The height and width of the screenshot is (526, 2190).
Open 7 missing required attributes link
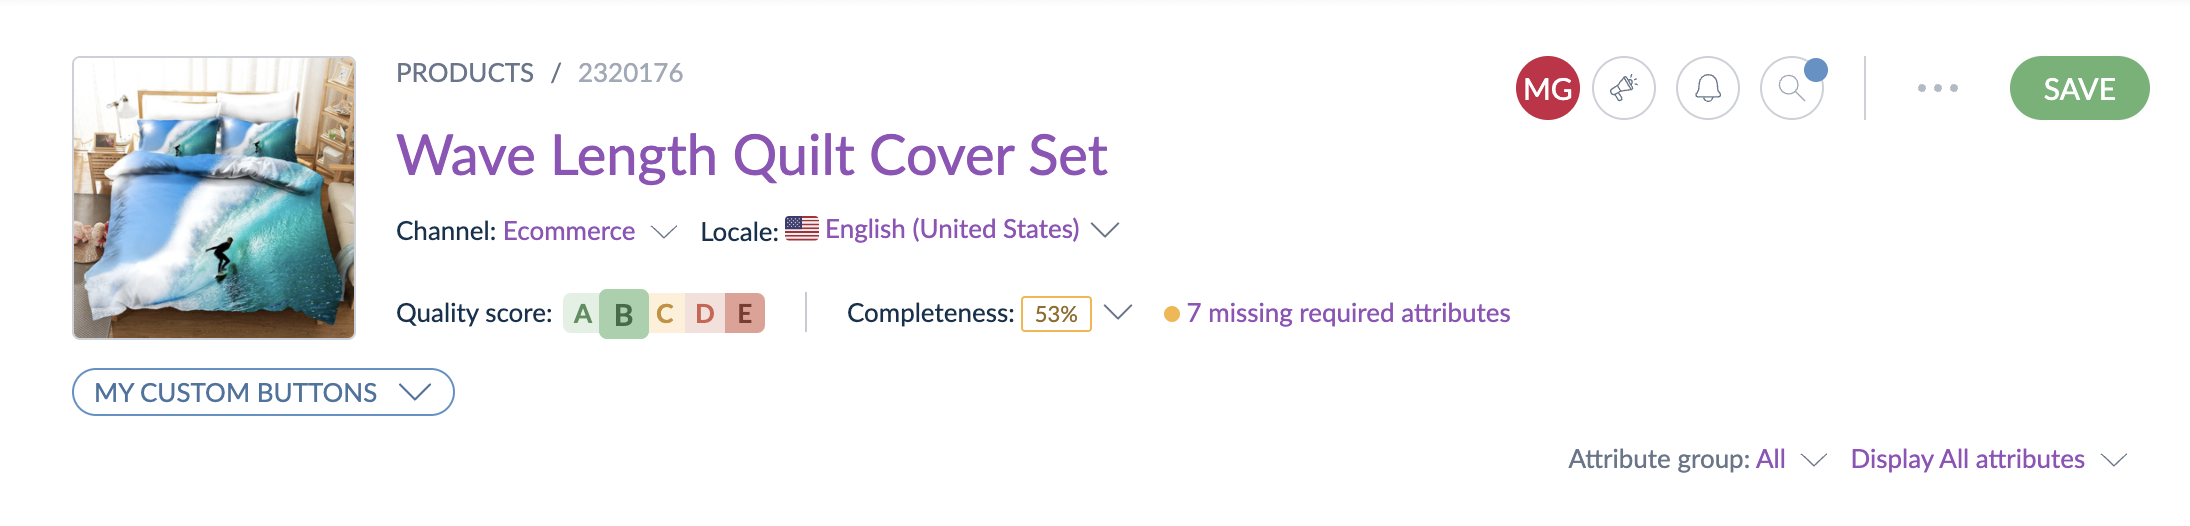(x=1347, y=313)
